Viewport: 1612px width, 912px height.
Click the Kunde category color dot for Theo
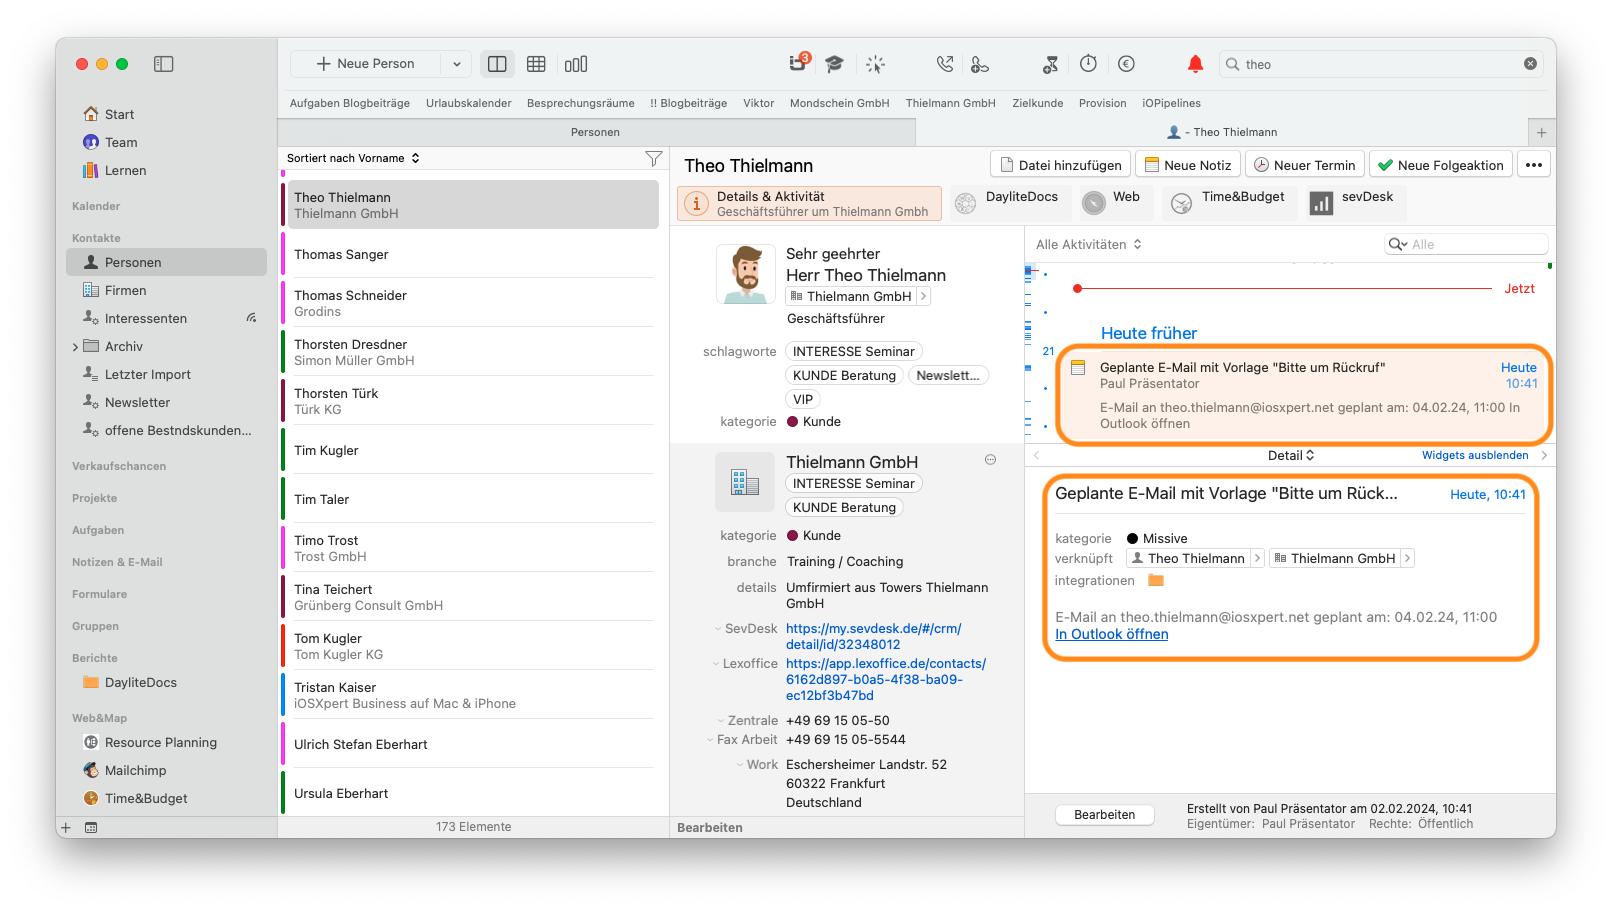tap(792, 422)
